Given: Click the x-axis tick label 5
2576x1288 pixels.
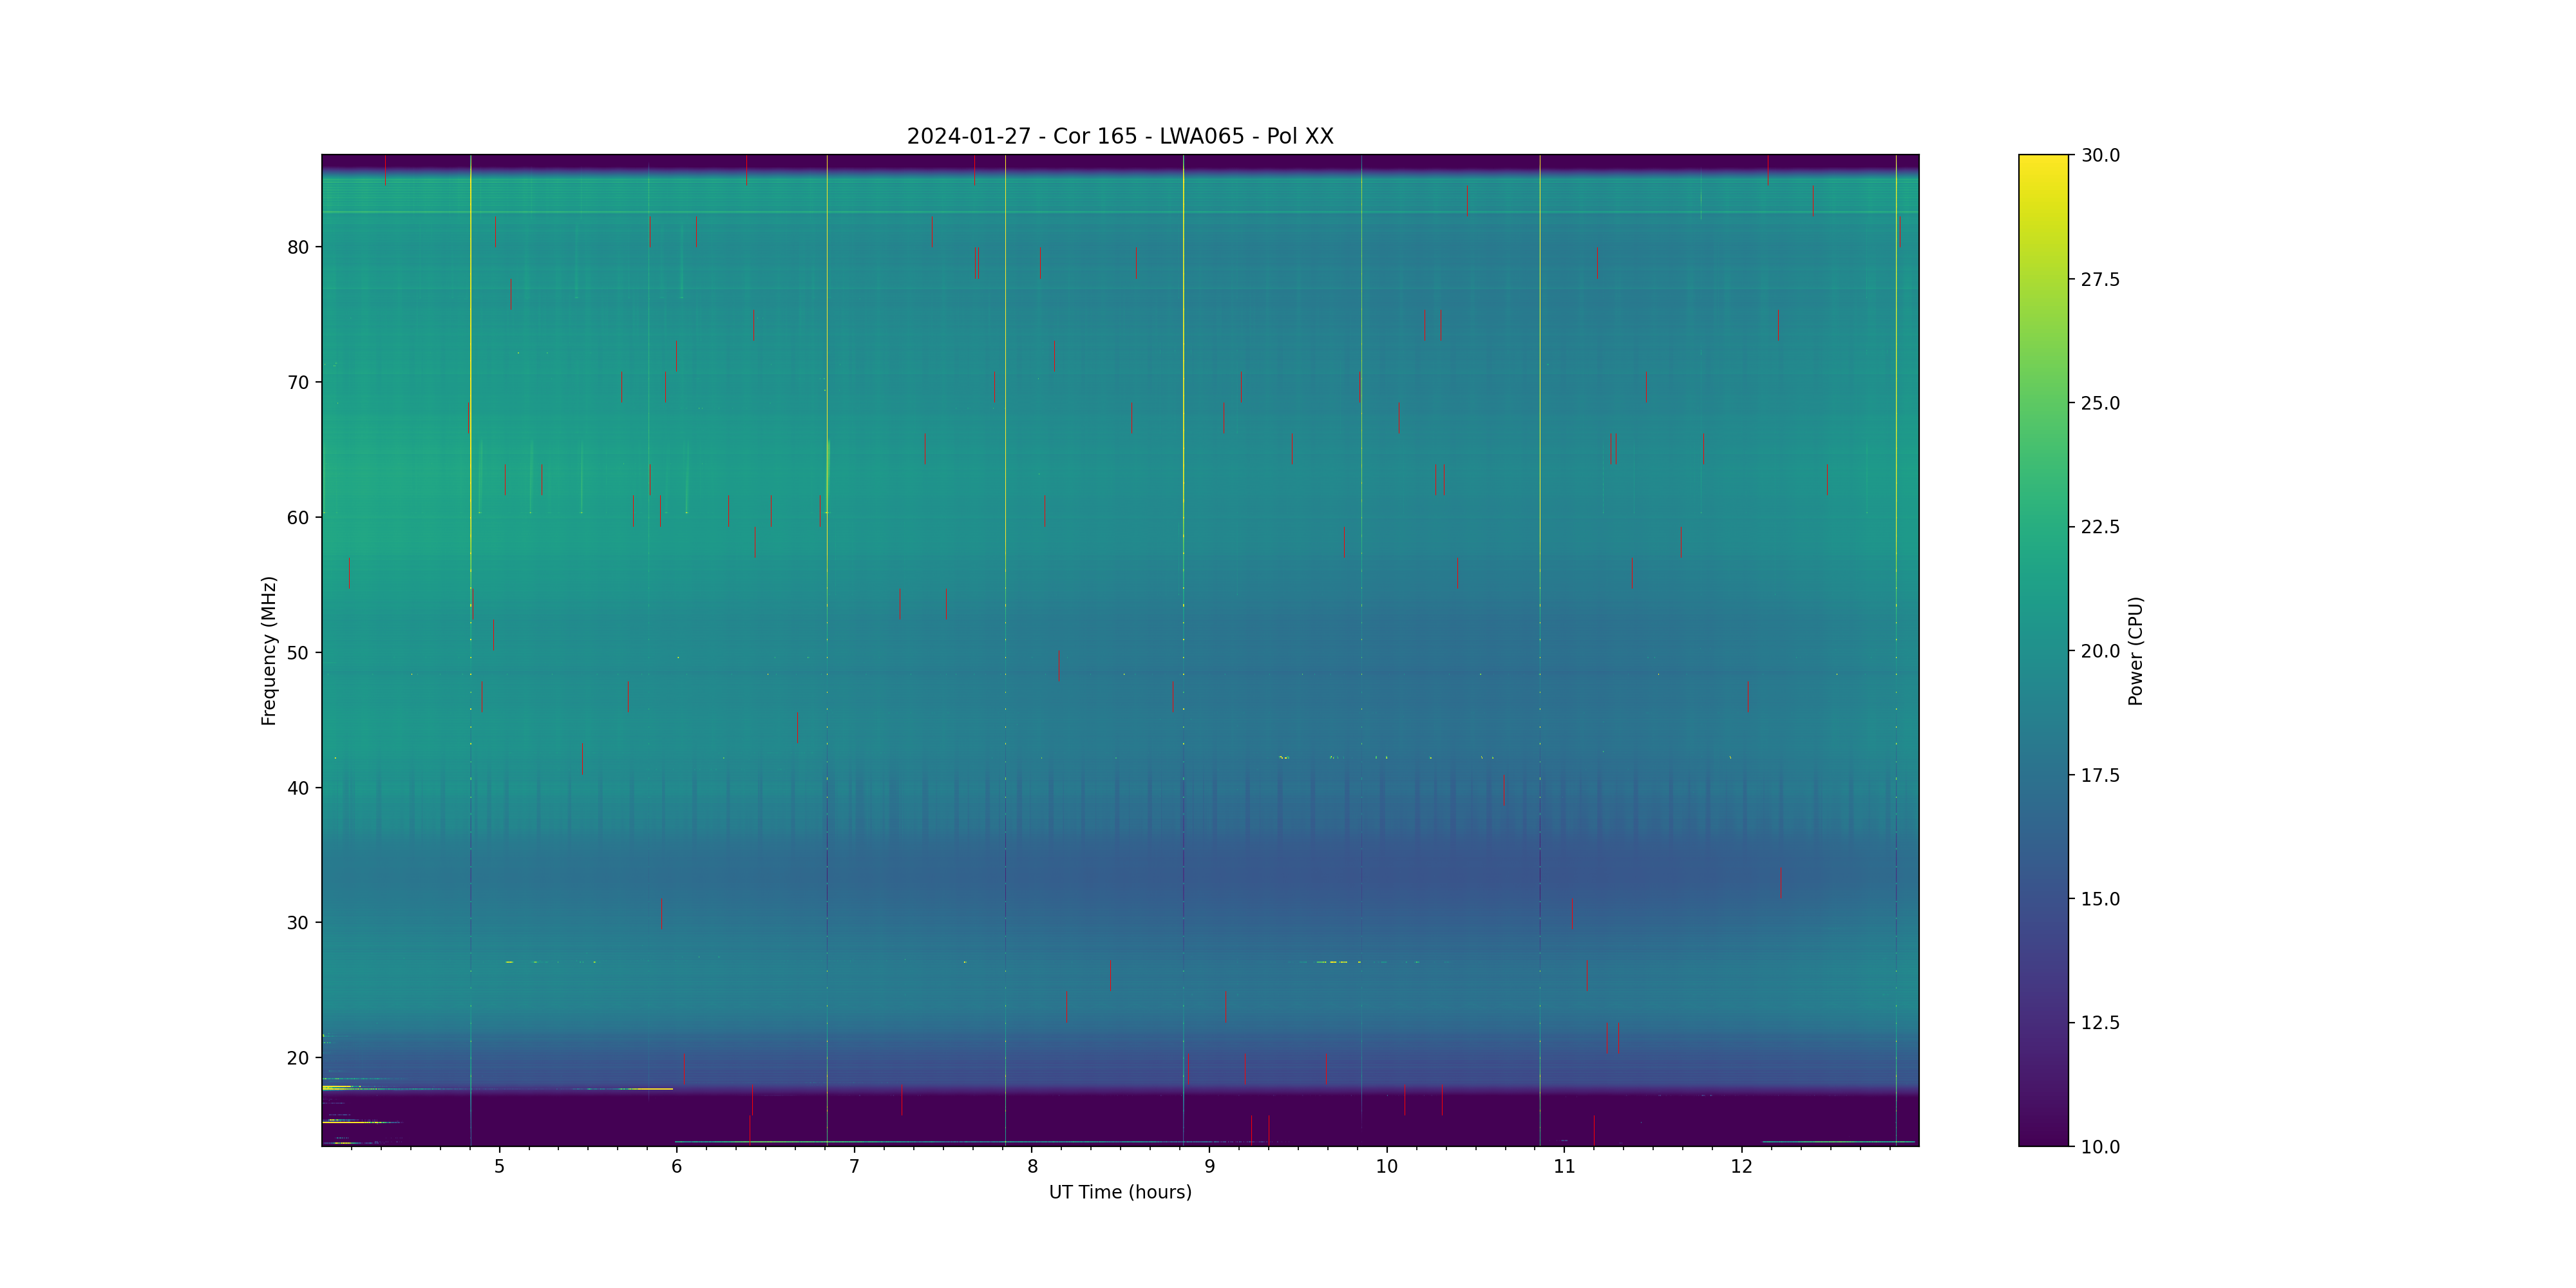Looking at the screenshot, I should point(499,1166).
